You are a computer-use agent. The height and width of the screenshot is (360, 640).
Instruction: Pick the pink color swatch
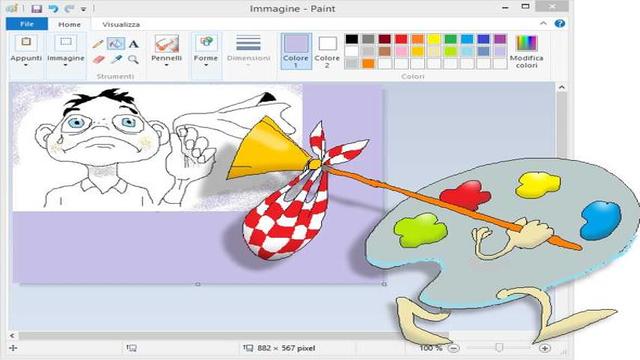coord(401,51)
